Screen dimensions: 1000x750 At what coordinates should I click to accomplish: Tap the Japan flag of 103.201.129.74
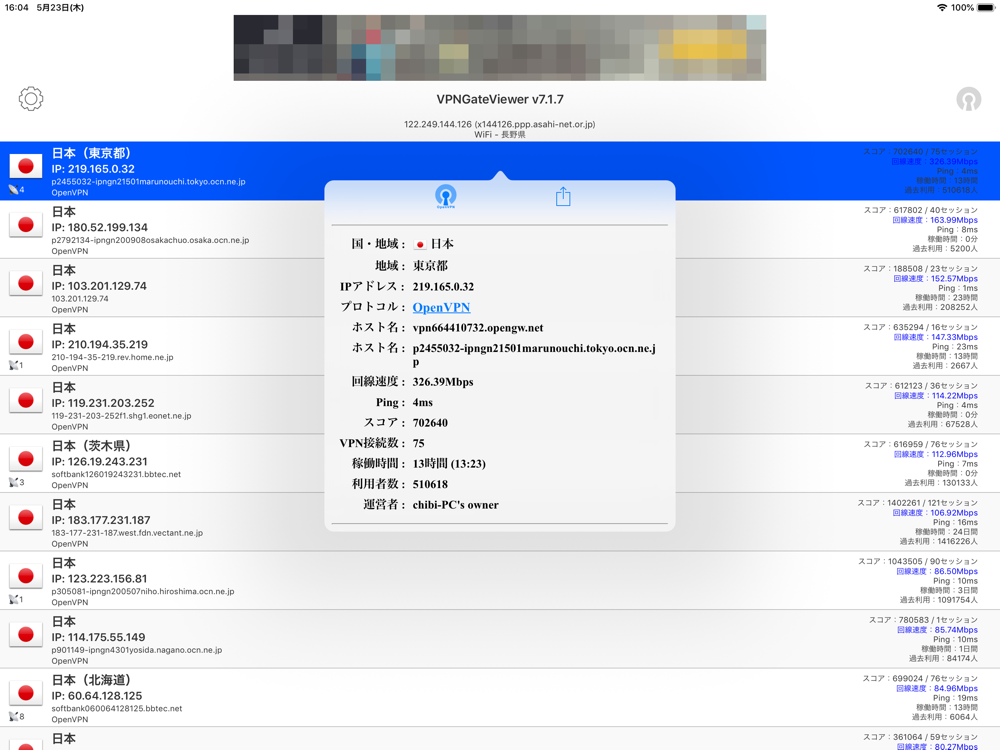[x=26, y=284]
